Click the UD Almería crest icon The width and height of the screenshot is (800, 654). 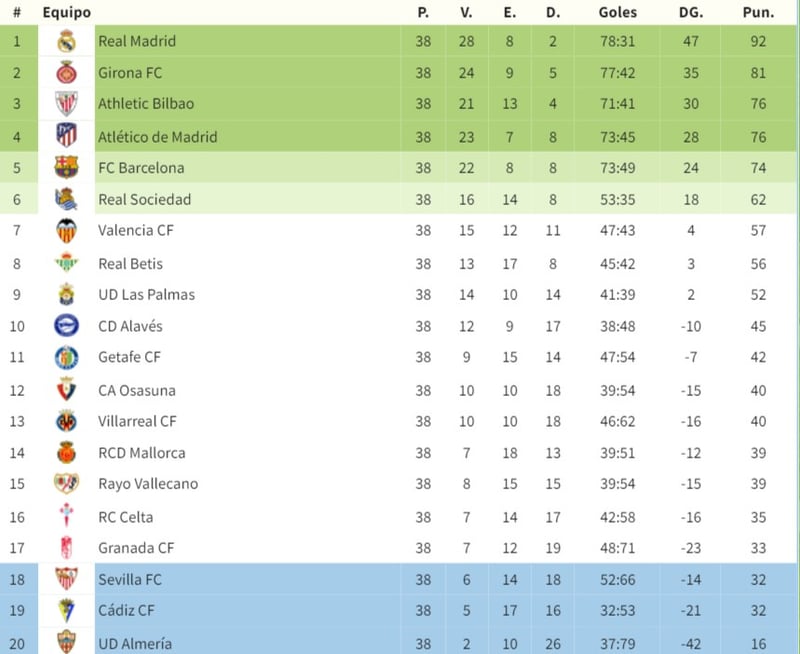pos(67,642)
